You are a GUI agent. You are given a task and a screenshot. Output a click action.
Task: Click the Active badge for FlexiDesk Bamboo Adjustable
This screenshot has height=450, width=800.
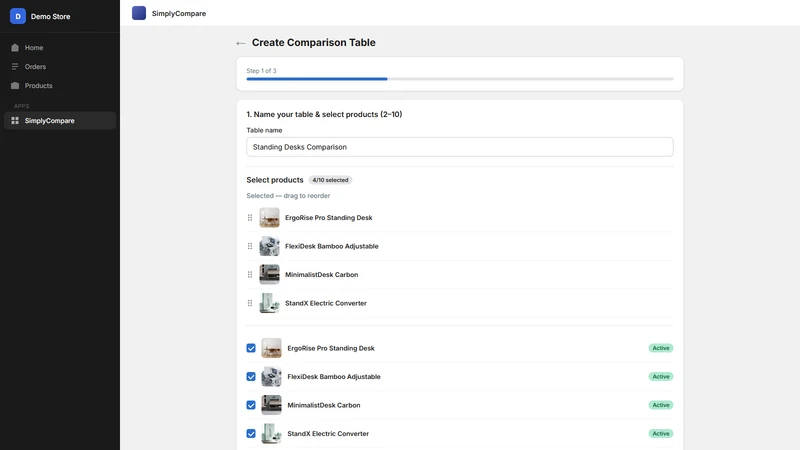661,377
